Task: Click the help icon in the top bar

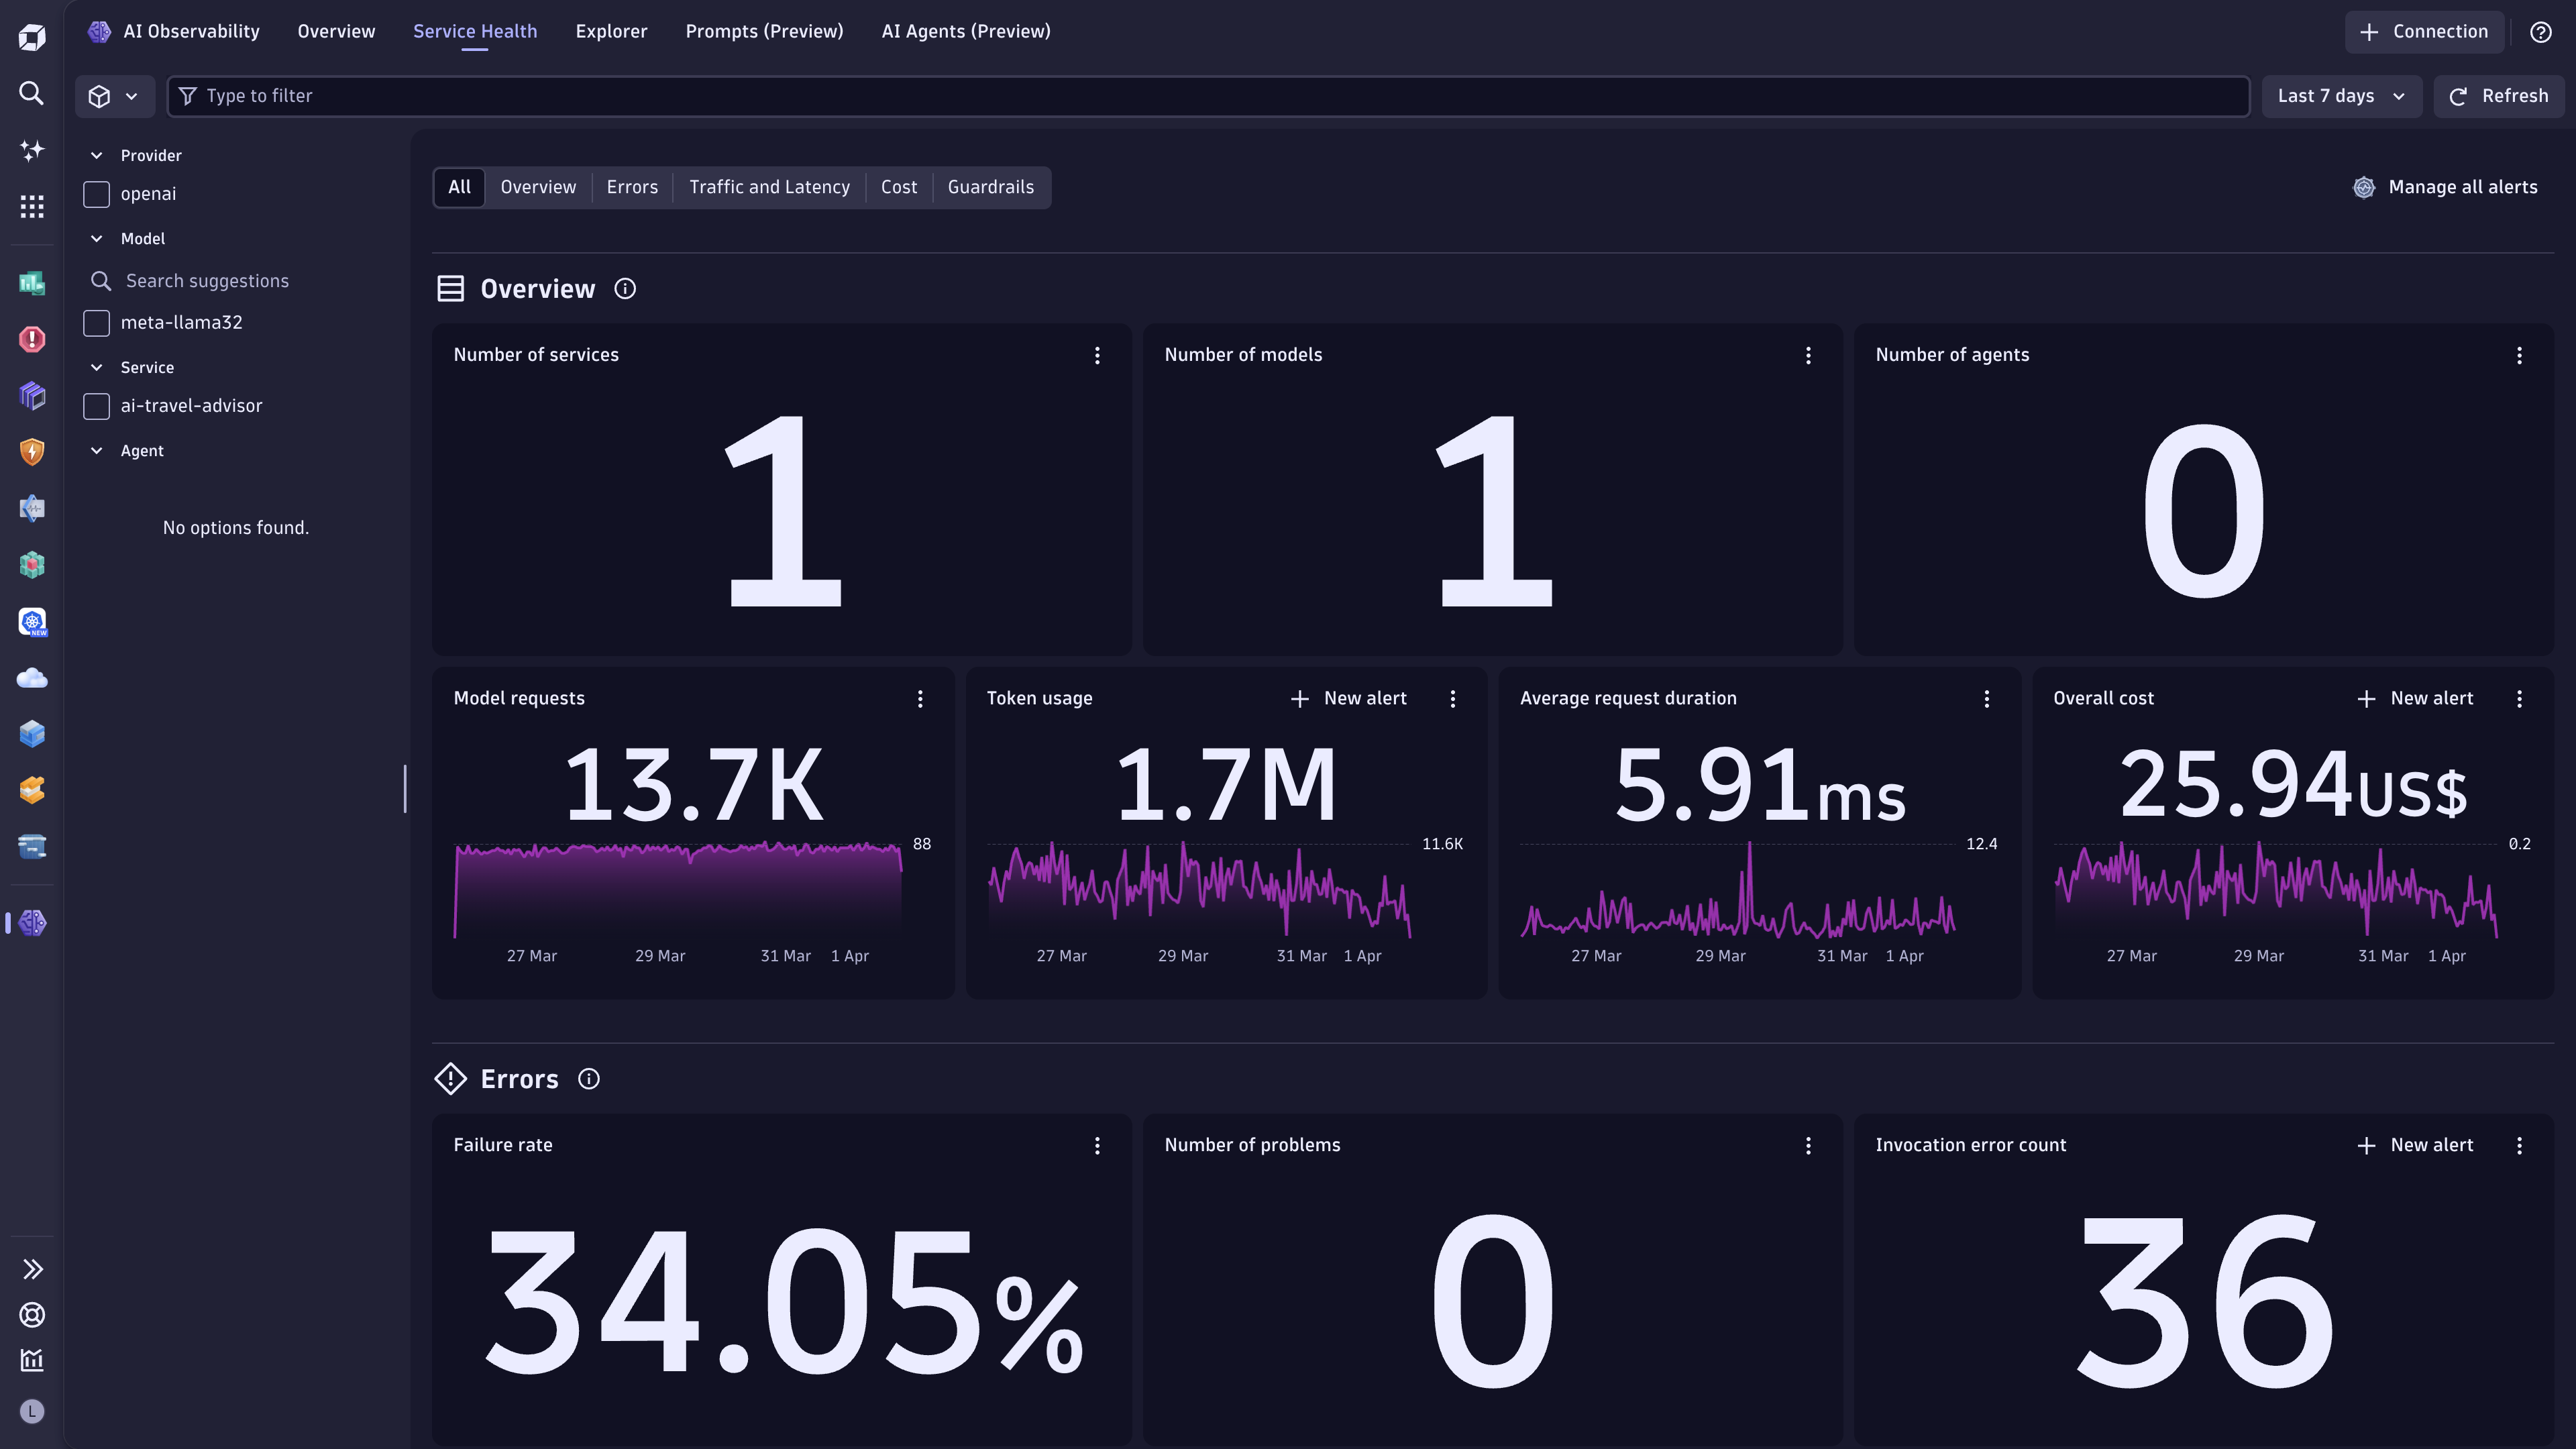Action: (x=2541, y=31)
